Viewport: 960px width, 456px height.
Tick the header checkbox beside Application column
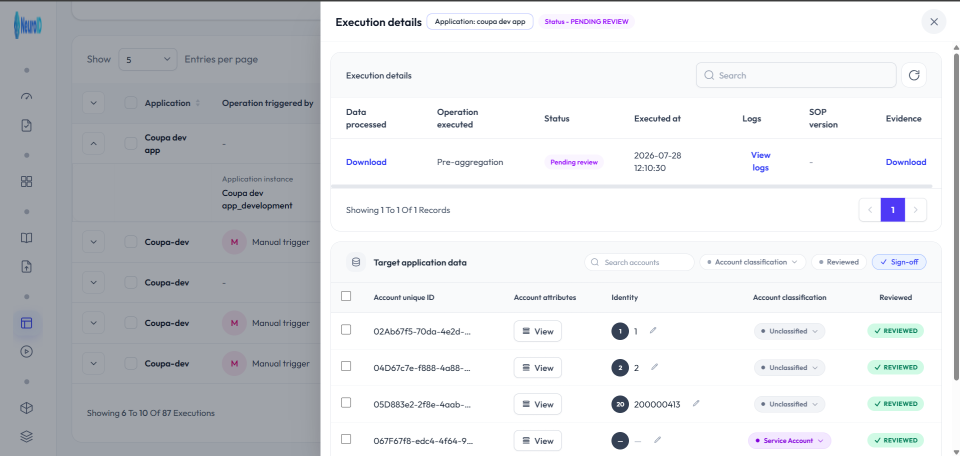point(131,103)
